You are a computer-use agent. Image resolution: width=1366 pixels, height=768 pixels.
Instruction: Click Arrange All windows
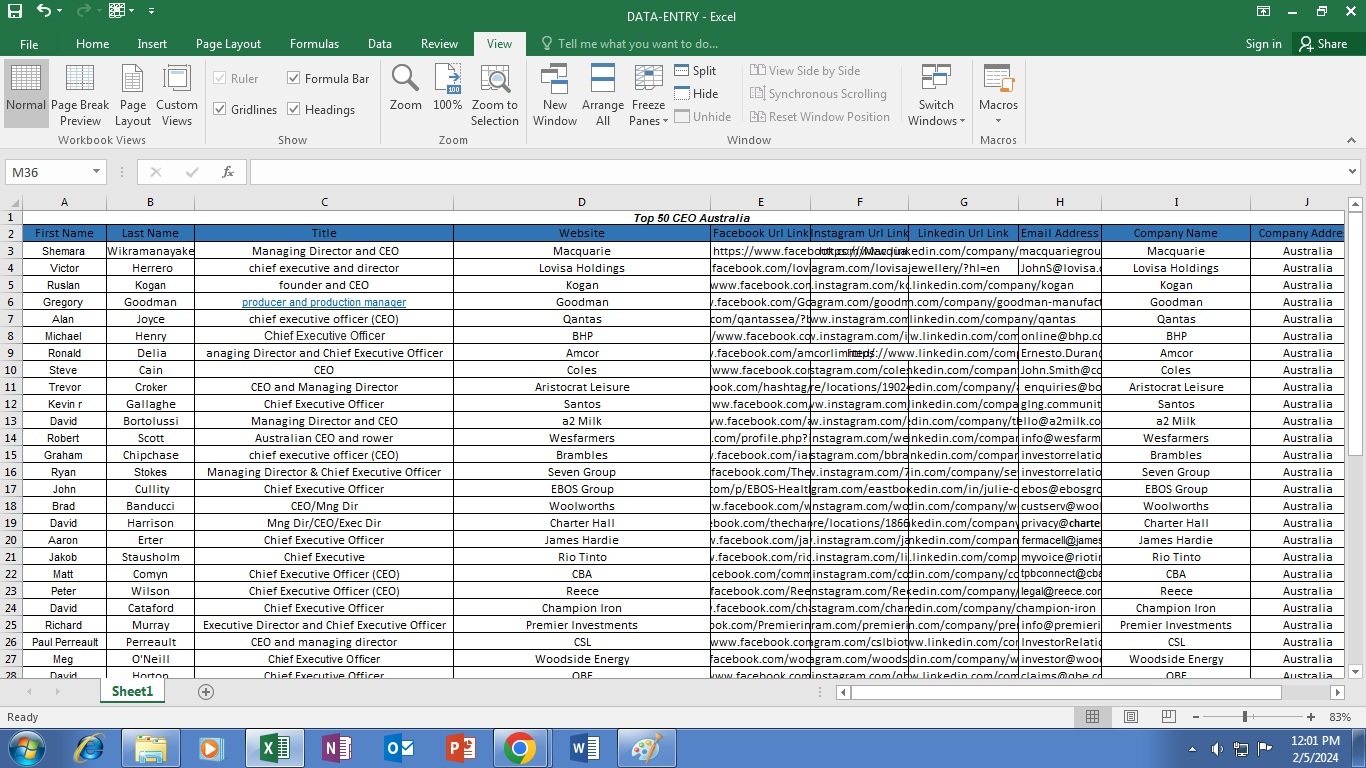click(x=603, y=94)
